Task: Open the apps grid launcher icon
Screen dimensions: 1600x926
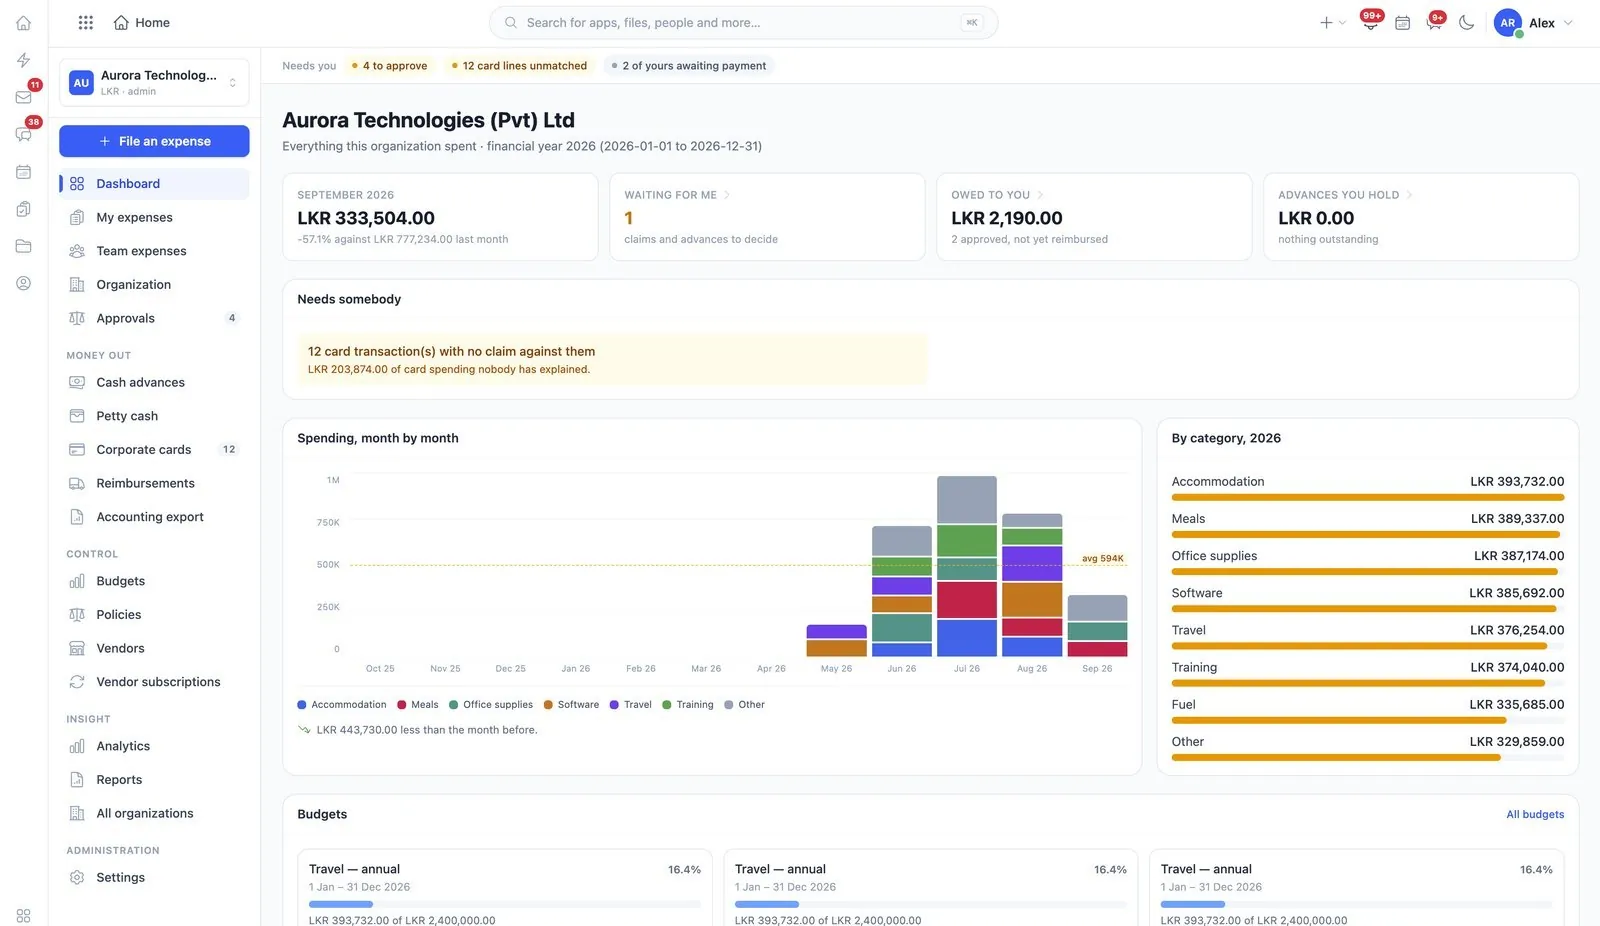Action: pos(86,22)
